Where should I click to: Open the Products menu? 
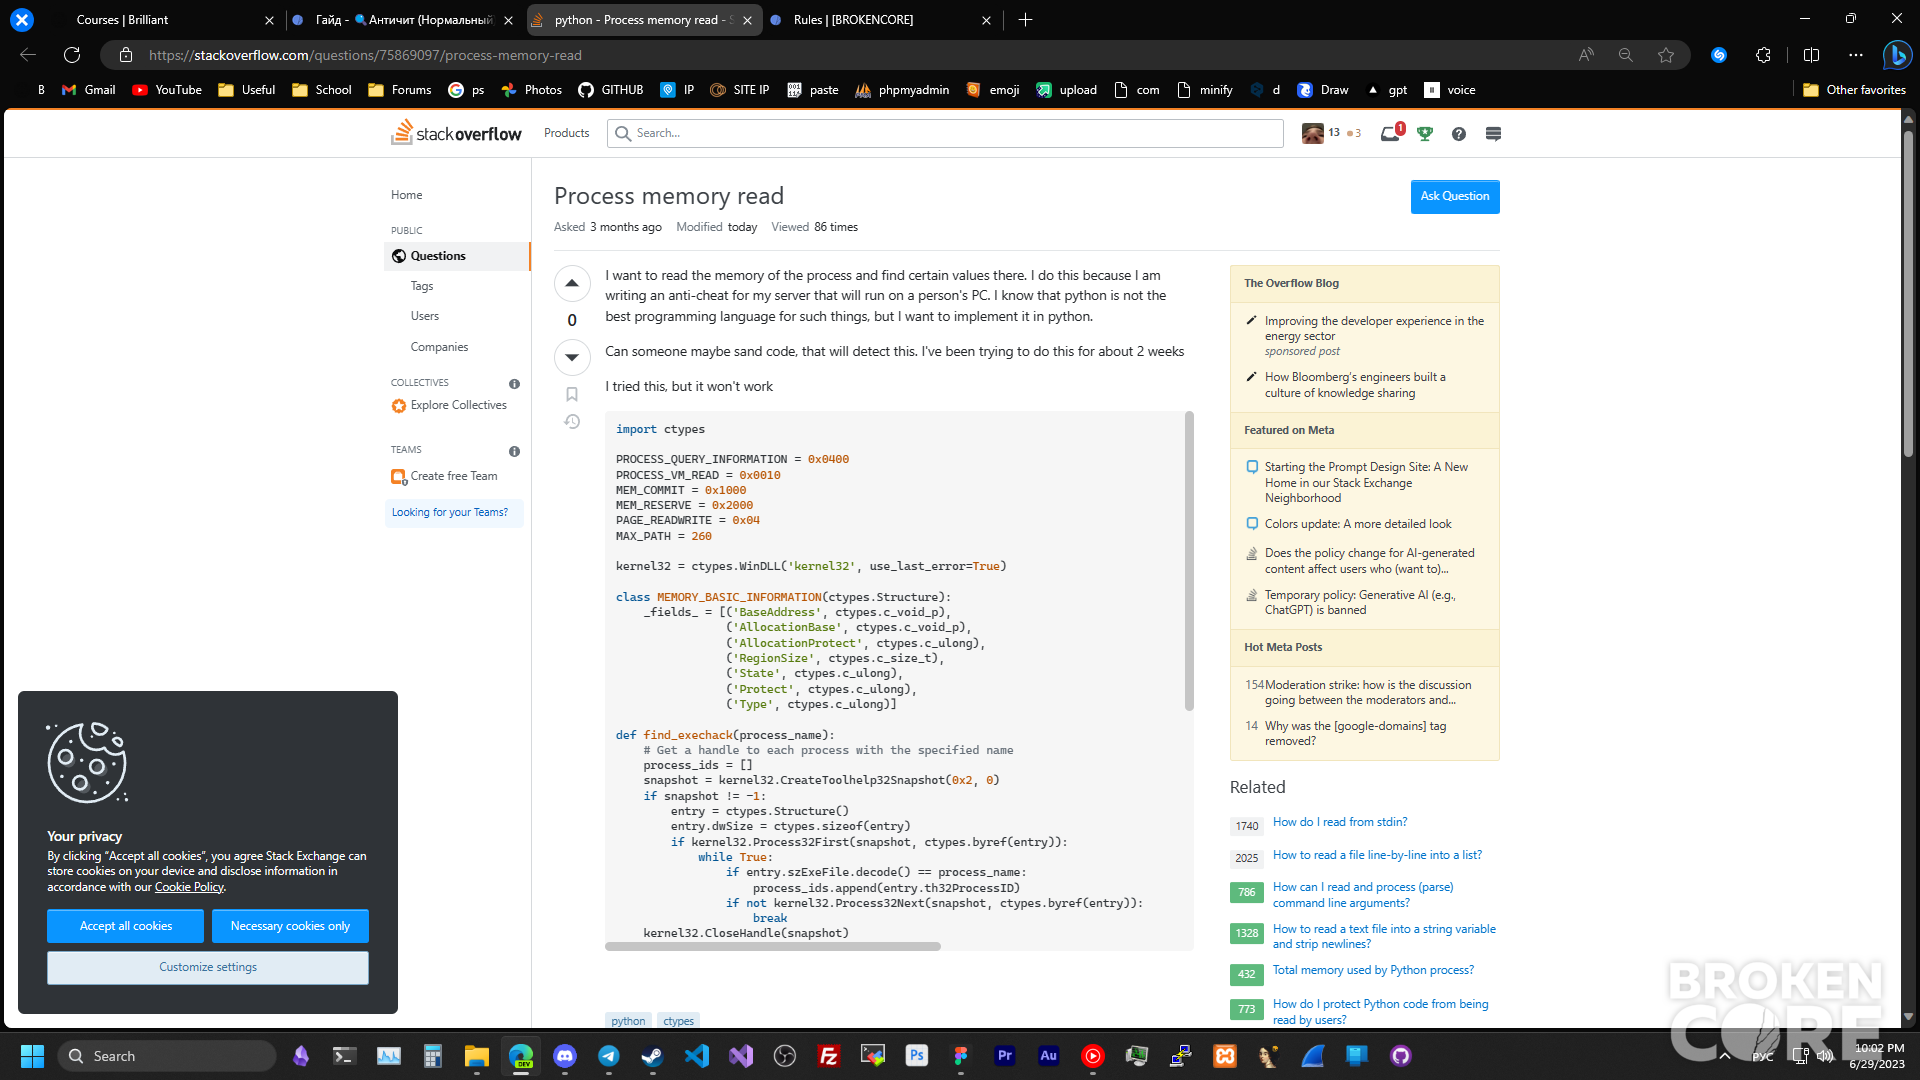click(x=566, y=133)
